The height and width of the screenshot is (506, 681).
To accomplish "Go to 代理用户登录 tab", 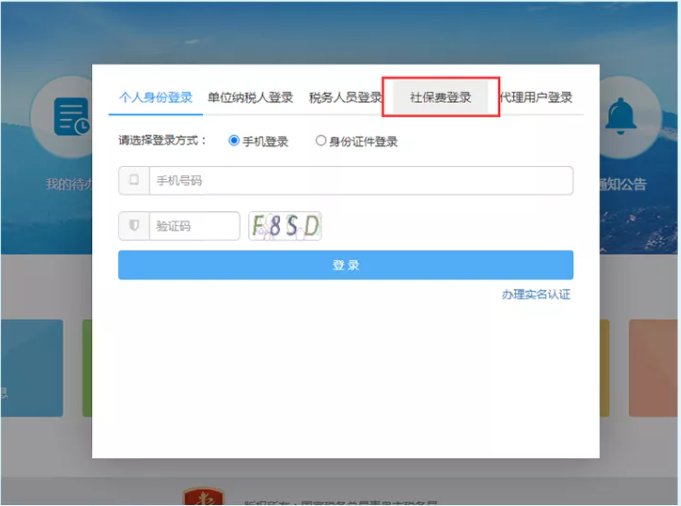I will pyautogui.click(x=536, y=98).
